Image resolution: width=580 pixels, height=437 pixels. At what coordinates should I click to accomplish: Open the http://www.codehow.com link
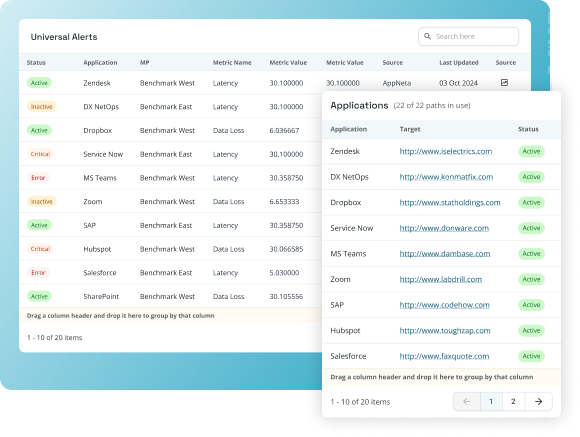click(x=444, y=305)
